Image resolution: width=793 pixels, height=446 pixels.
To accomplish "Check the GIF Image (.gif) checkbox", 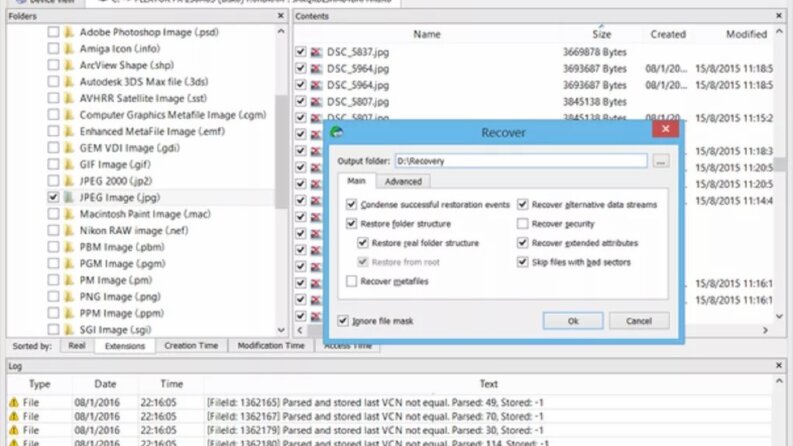I will [x=53, y=164].
